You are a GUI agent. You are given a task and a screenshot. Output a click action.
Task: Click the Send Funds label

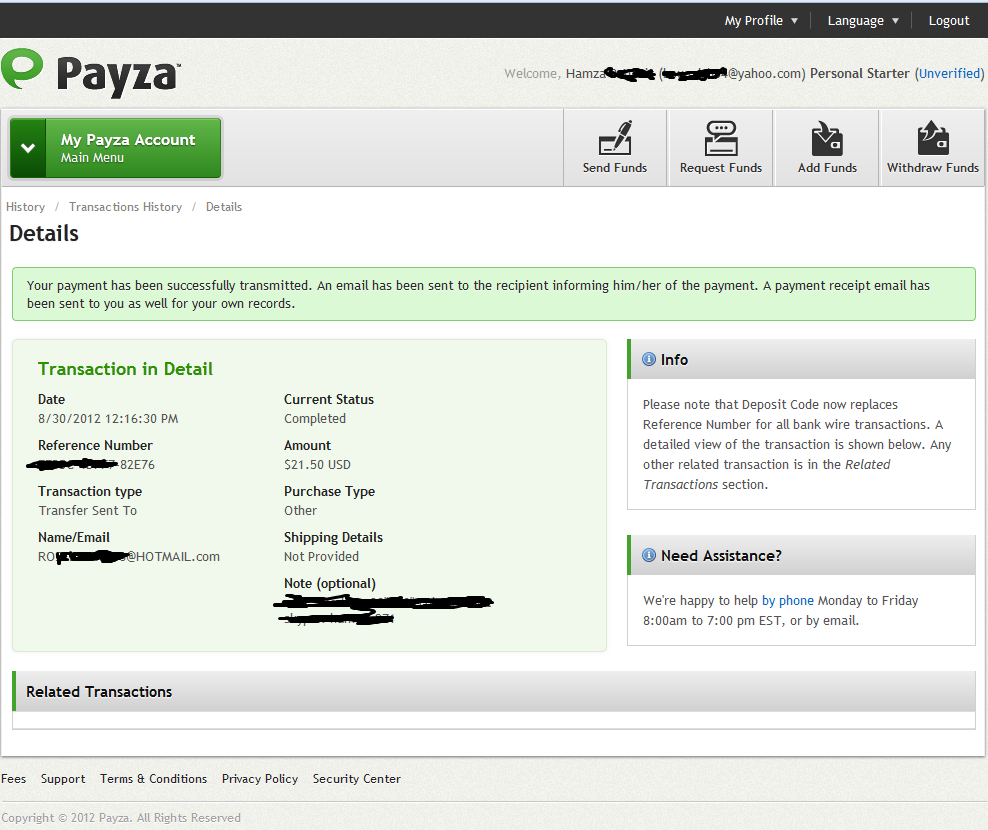(x=615, y=168)
